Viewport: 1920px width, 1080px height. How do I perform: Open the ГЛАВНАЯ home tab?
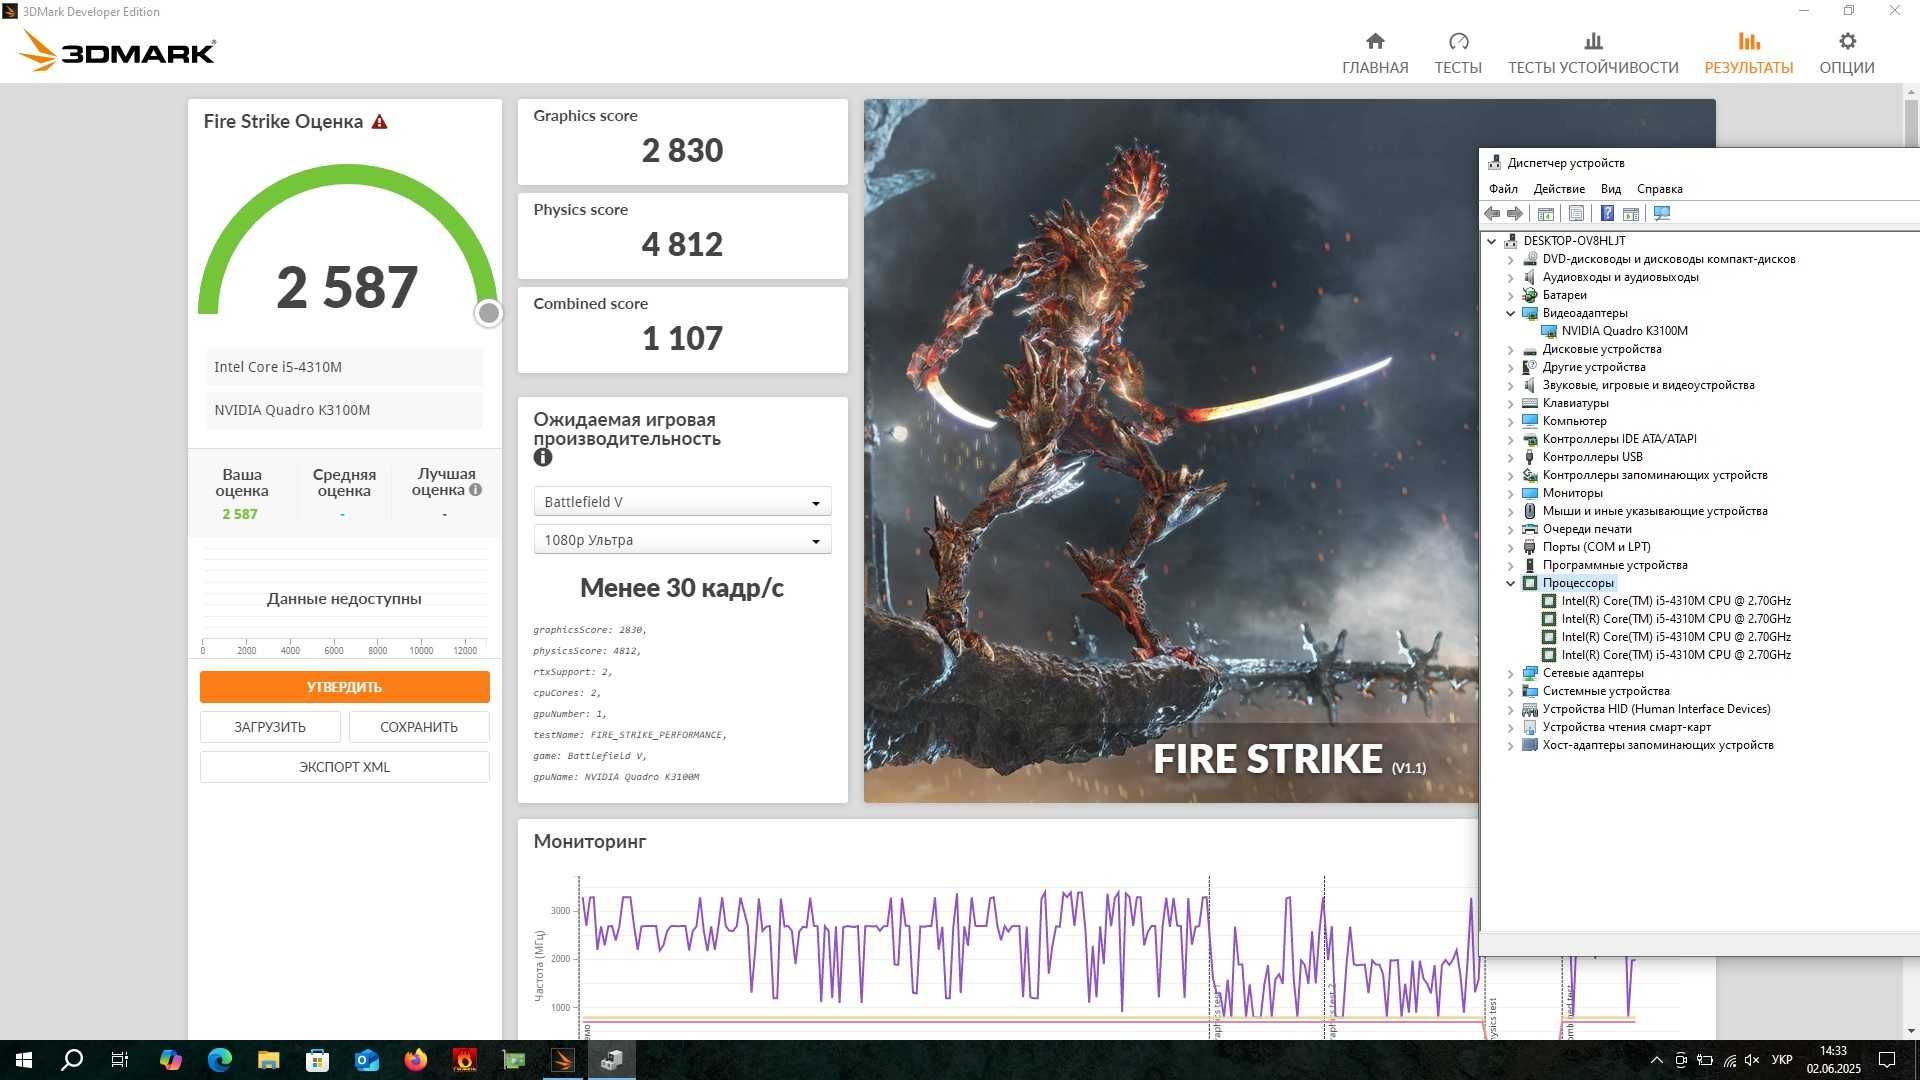pyautogui.click(x=1375, y=53)
